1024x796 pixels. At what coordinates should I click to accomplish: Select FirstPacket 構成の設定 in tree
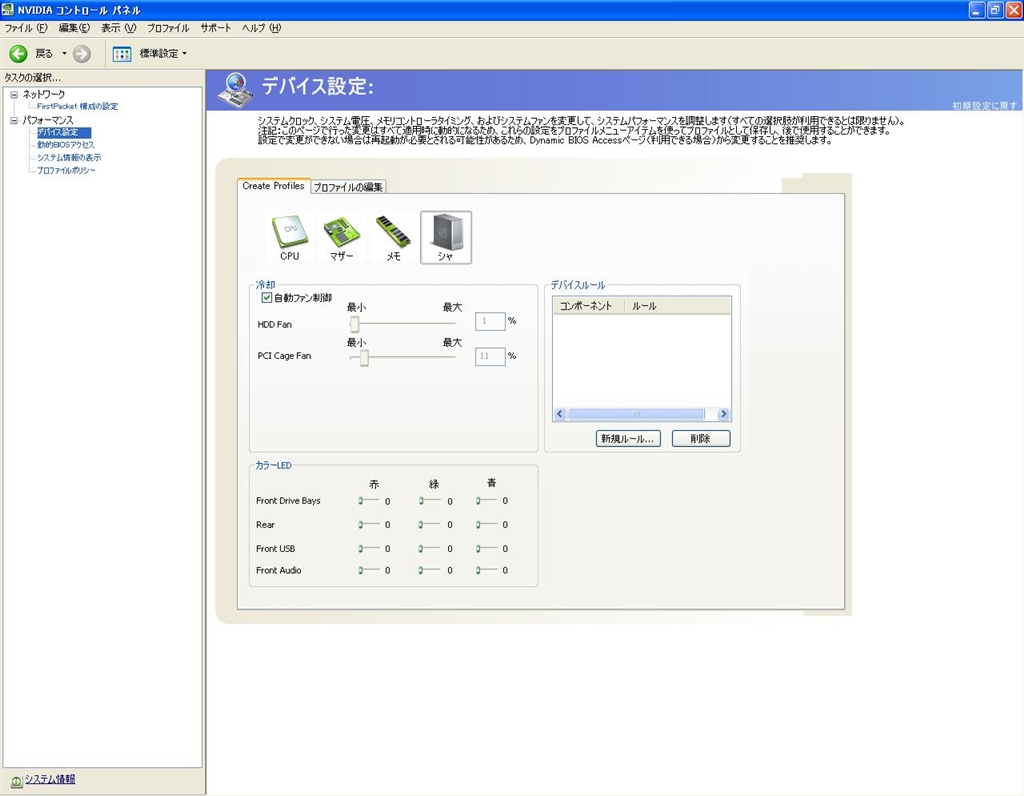pos(77,106)
